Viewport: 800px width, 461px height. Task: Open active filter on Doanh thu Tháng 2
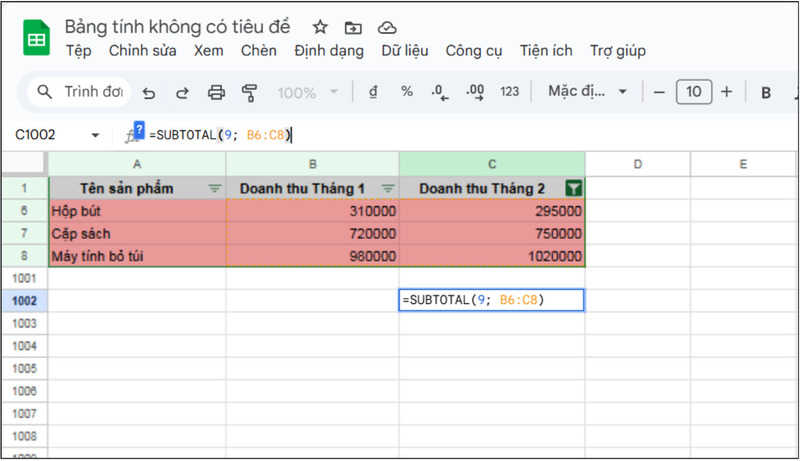tap(574, 188)
